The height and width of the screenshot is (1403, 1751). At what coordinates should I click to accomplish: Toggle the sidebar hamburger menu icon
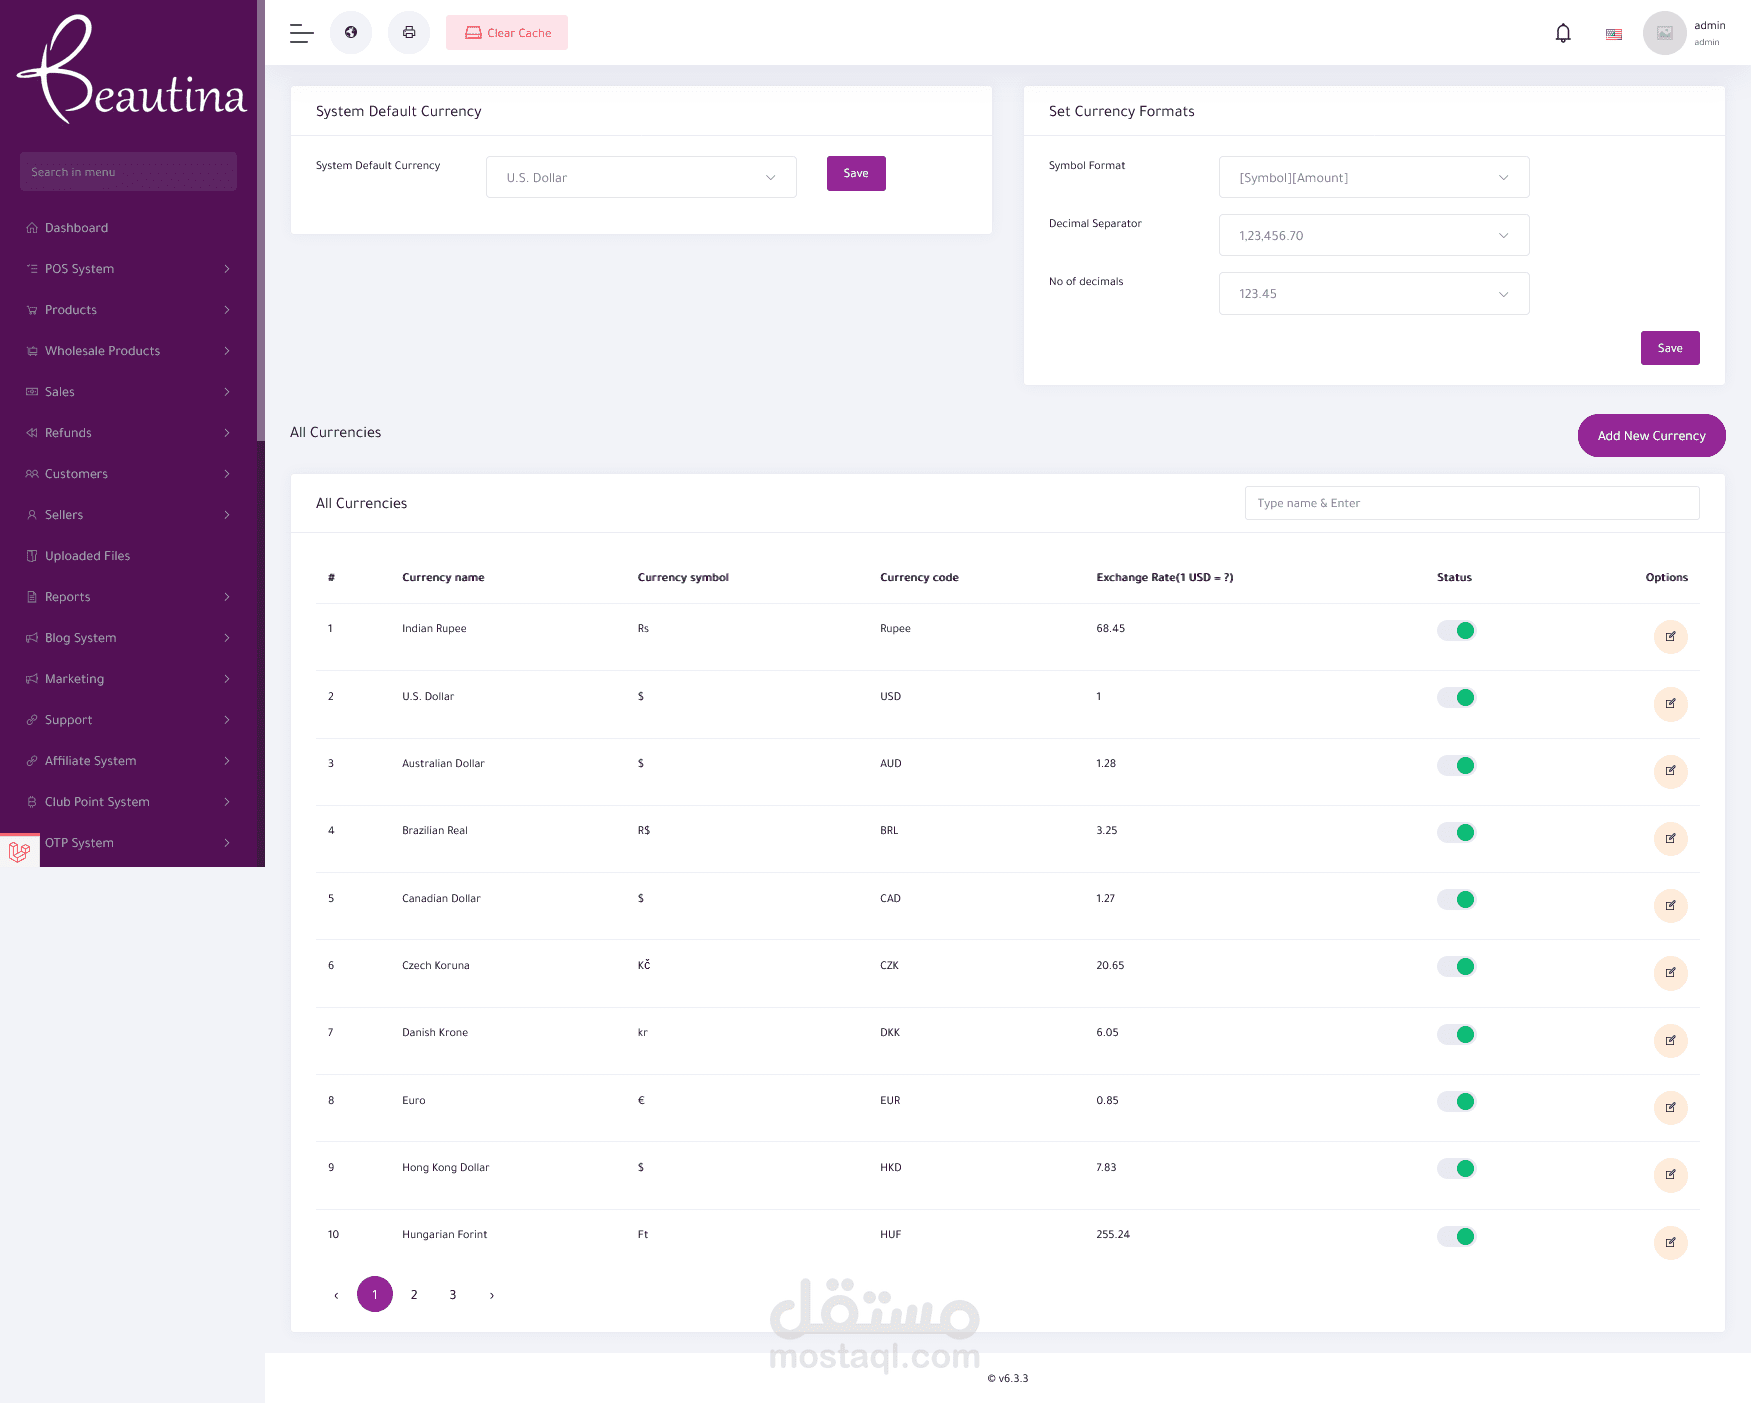coord(302,33)
